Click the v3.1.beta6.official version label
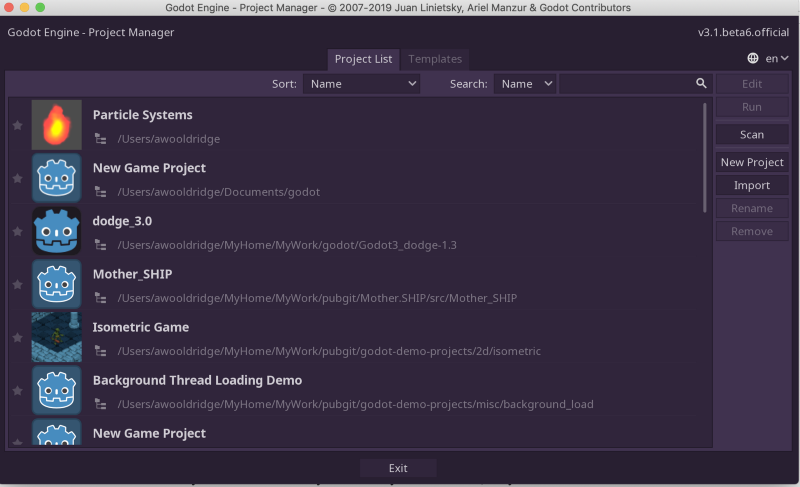Screen dimensions: 800x487 pyautogui.click(x=743, y=32)
